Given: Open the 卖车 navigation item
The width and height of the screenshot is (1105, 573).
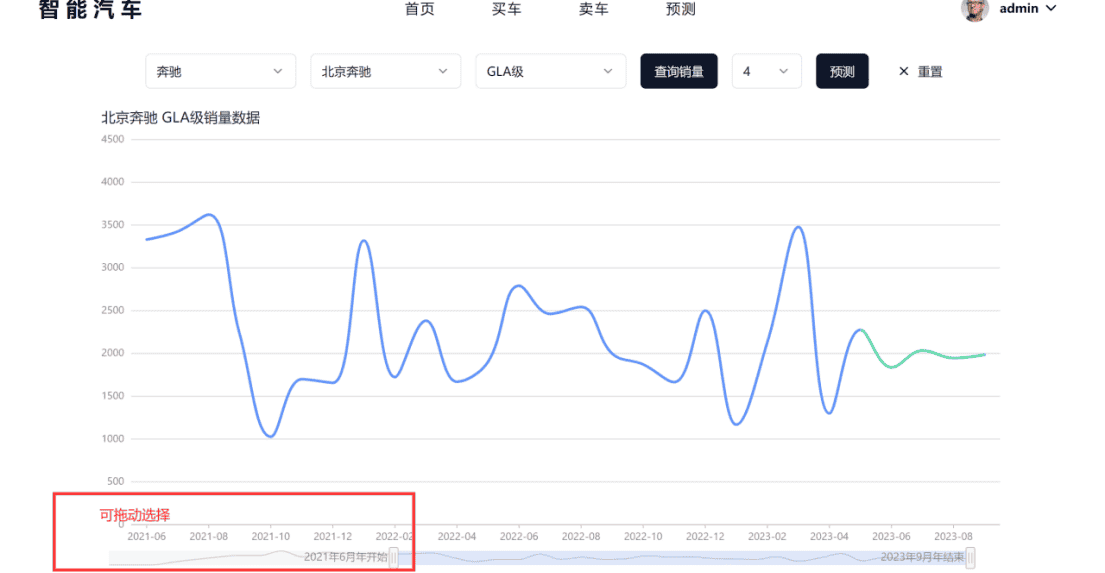Looking at the screenshot, I should (x=593, y=8).
